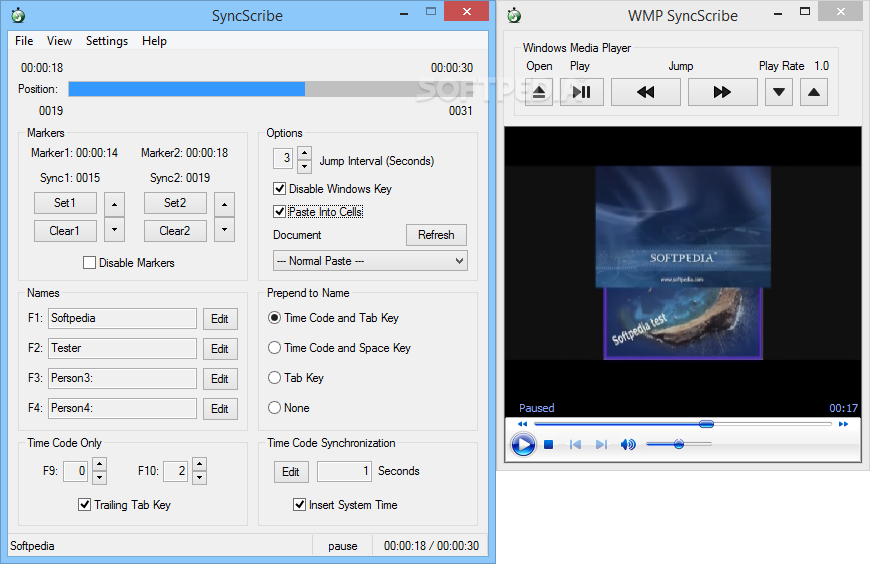Click the F1 name field containing Softpedia

coord(122,318)
